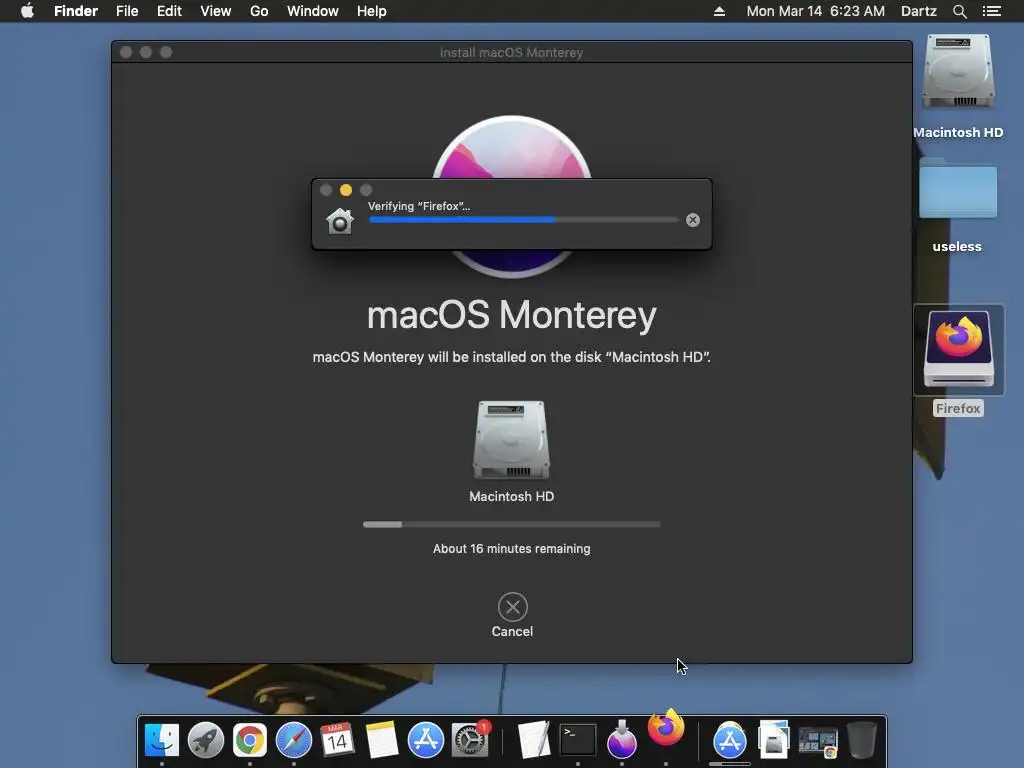
Task: Open System Preferences gear with badge
Action: click(x=470, y=741)
